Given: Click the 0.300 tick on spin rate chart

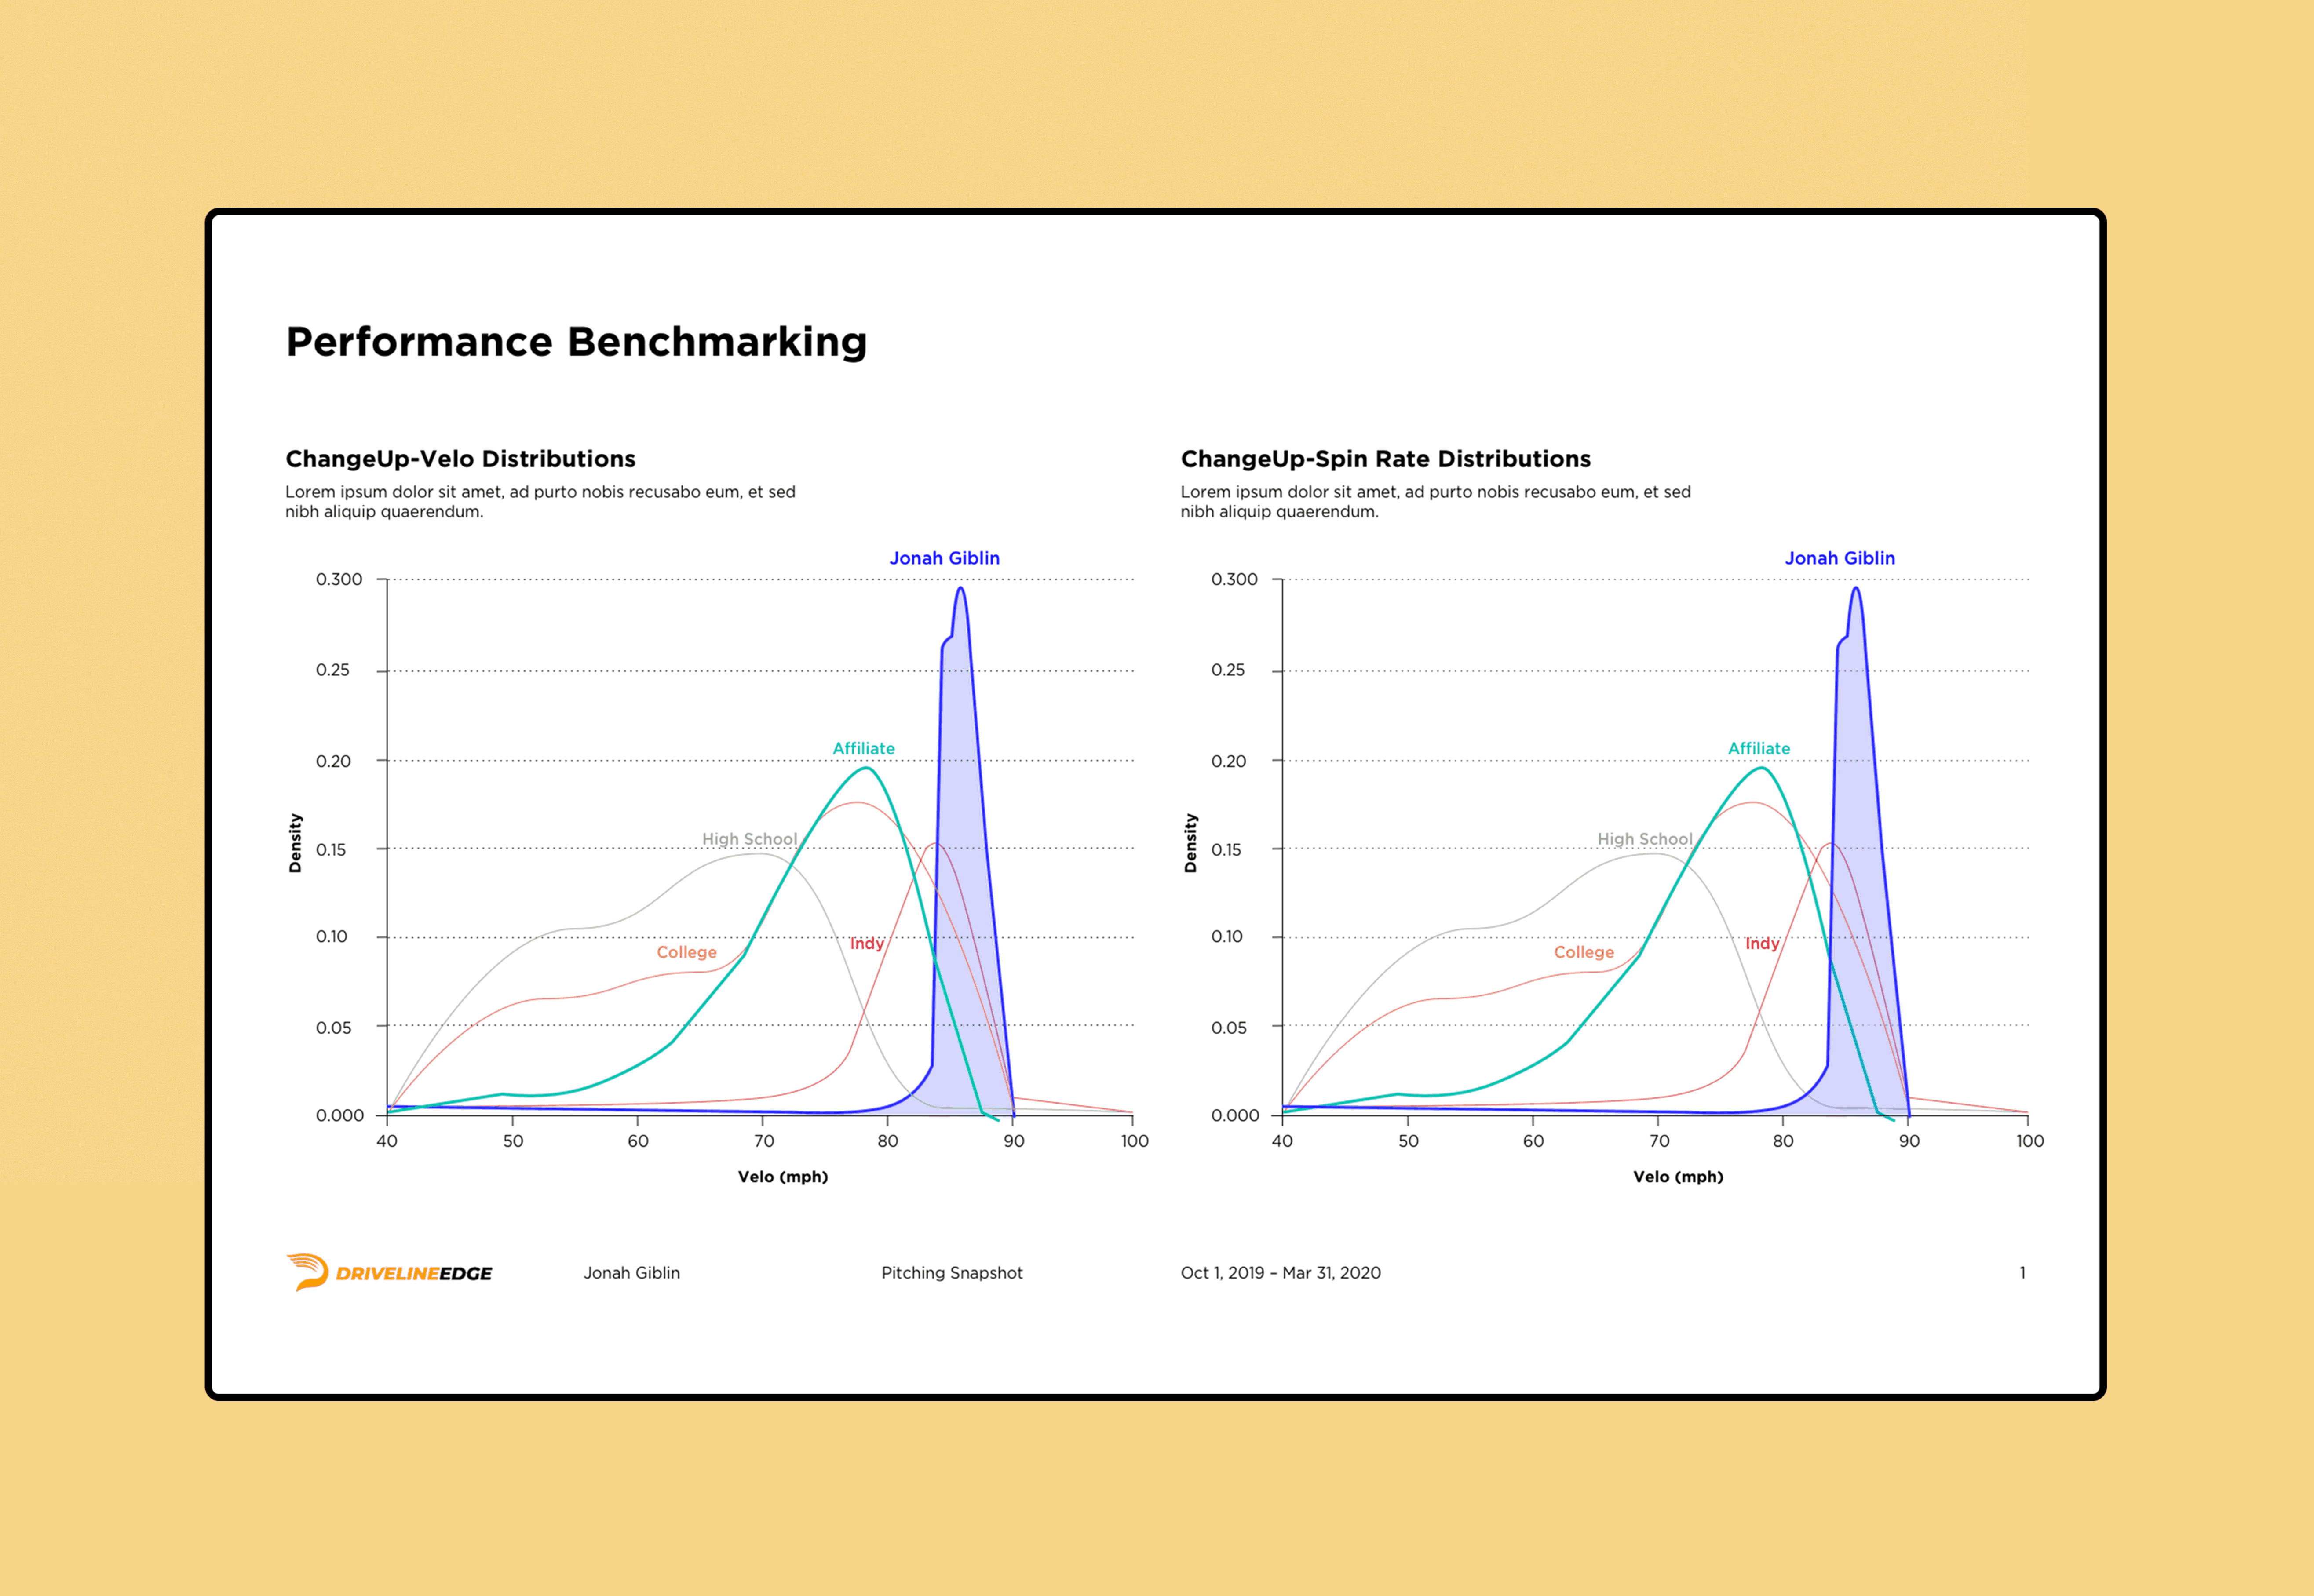Looking at the screenshot, I should pos(1234,579).
